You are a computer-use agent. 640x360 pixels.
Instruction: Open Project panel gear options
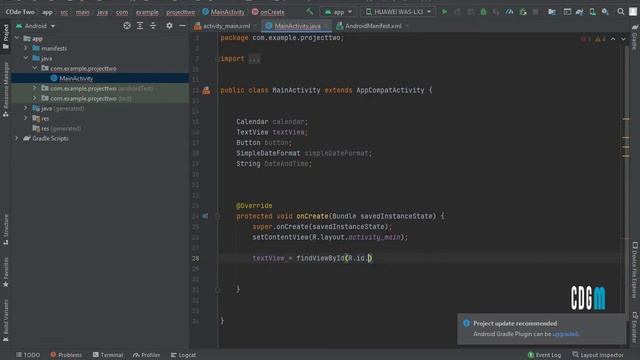(x=169, y=26)
